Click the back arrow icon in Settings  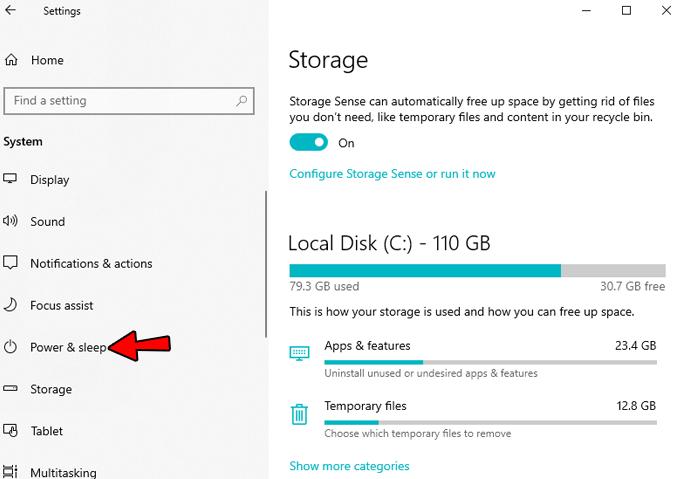11,10
